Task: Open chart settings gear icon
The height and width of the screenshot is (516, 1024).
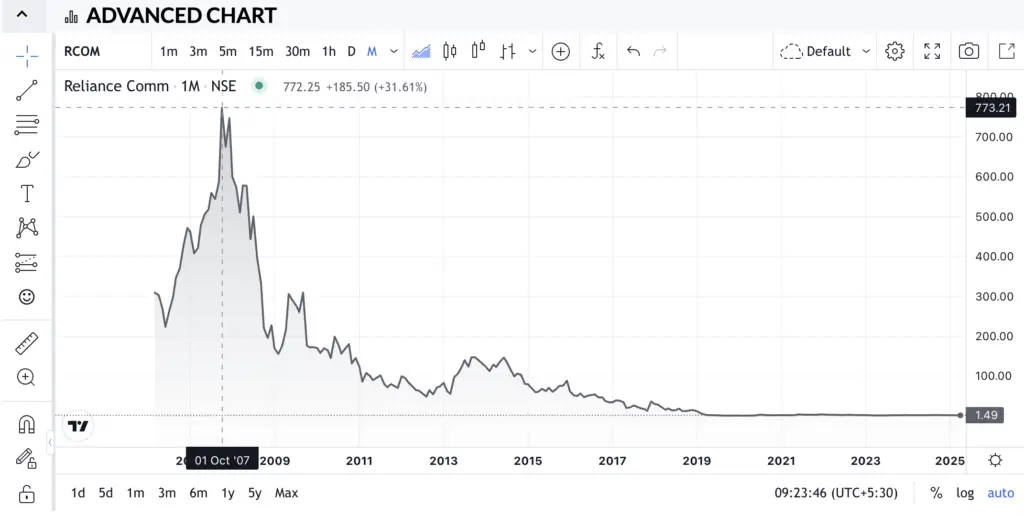Action: point(895,51)
